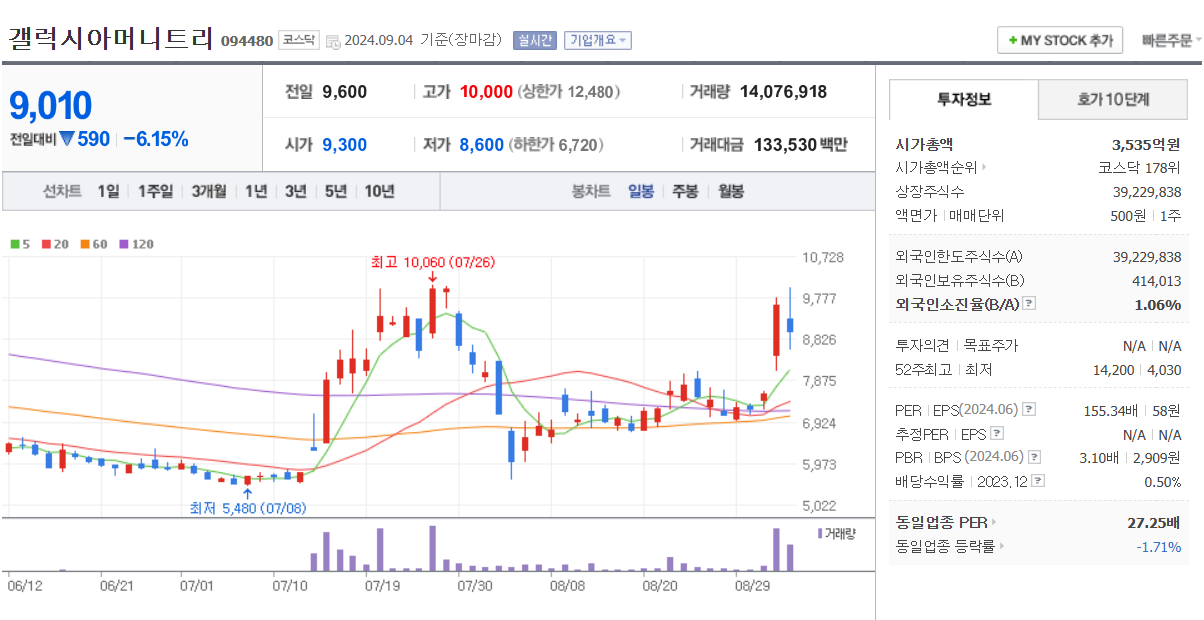This screenshot has width=1204, height=620.
Task: Switch to the 호가10단계 tab
Action: (1113, 100)
